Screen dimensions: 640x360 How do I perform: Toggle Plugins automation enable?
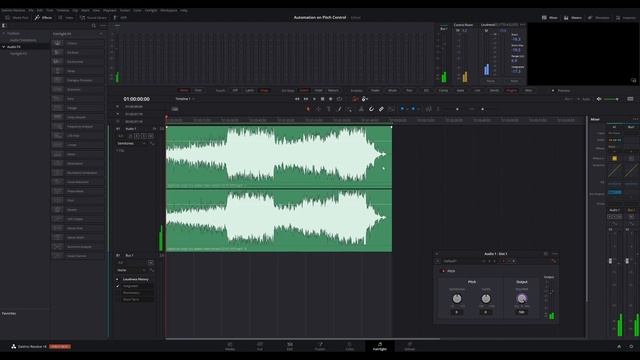(511, 90)
